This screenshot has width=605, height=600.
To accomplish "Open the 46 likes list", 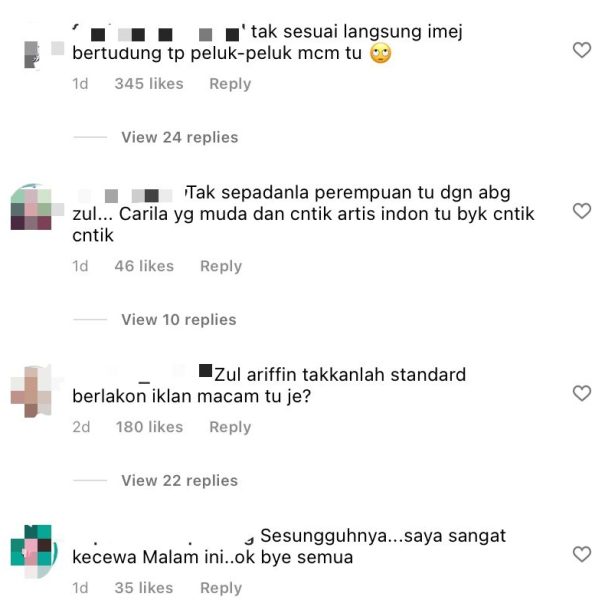I will (x=144, y=266).
